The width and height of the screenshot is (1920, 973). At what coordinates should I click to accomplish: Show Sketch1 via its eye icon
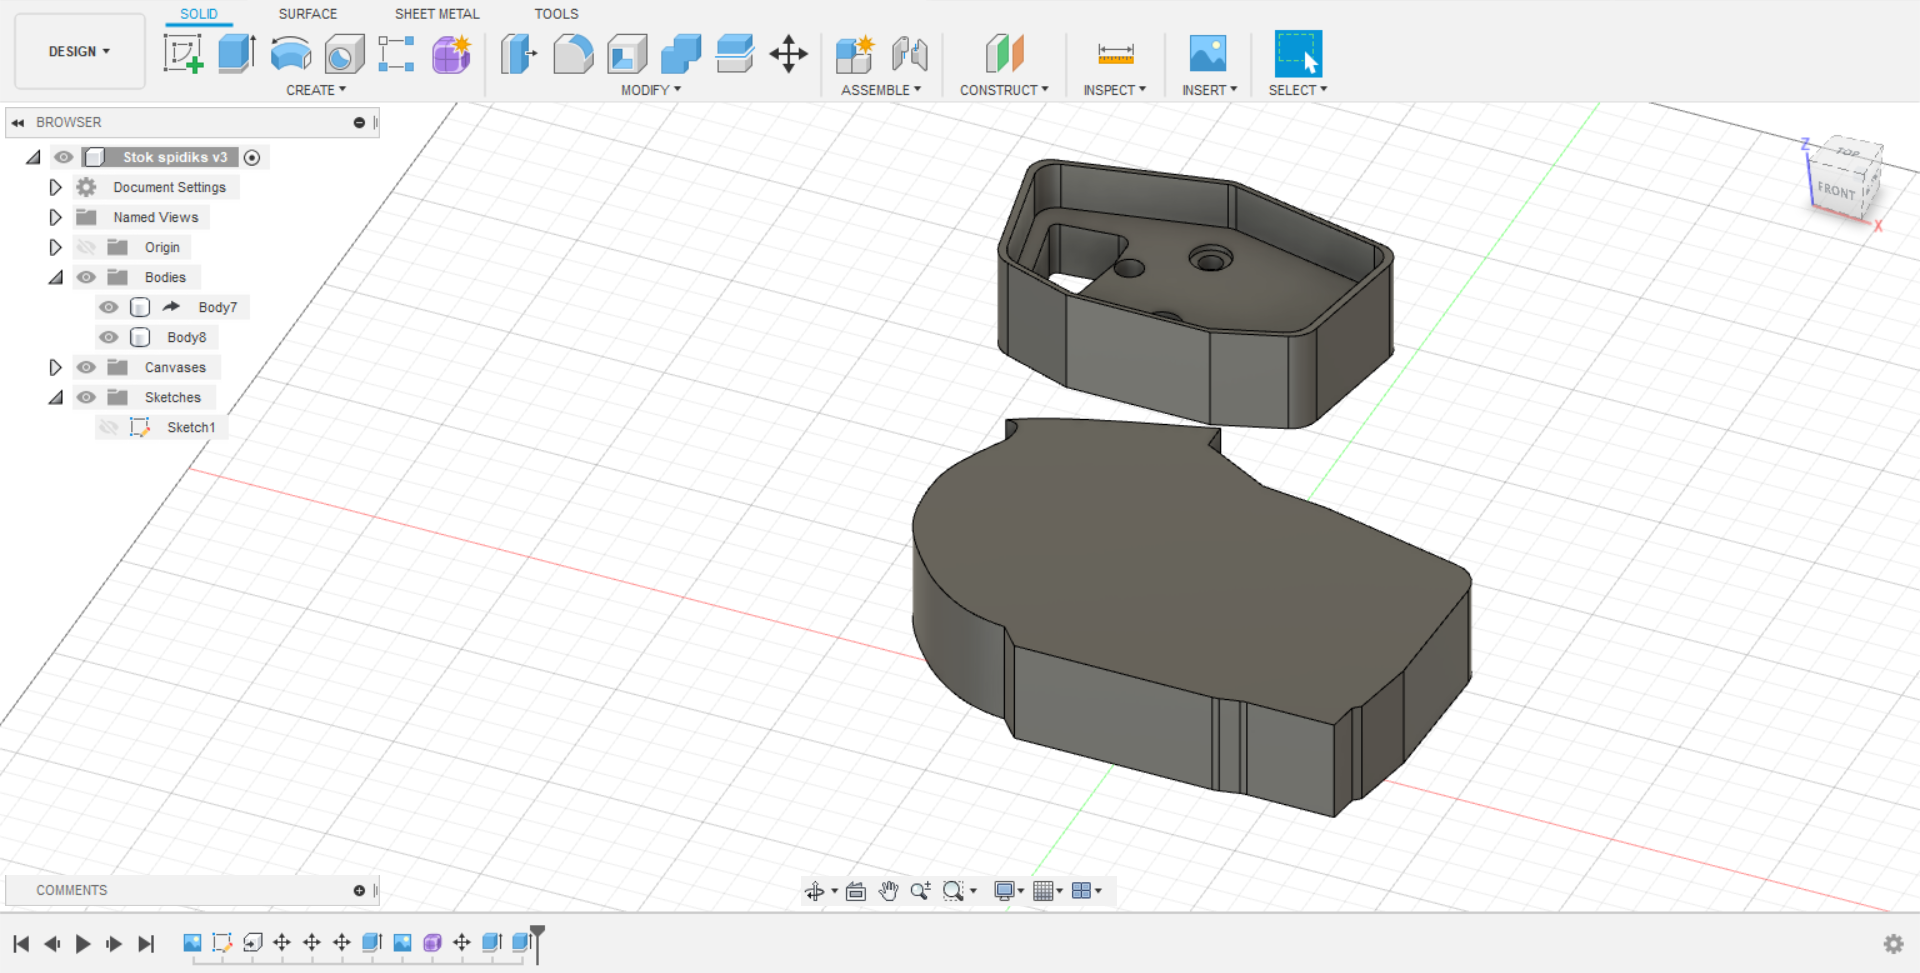coord(109,427)
